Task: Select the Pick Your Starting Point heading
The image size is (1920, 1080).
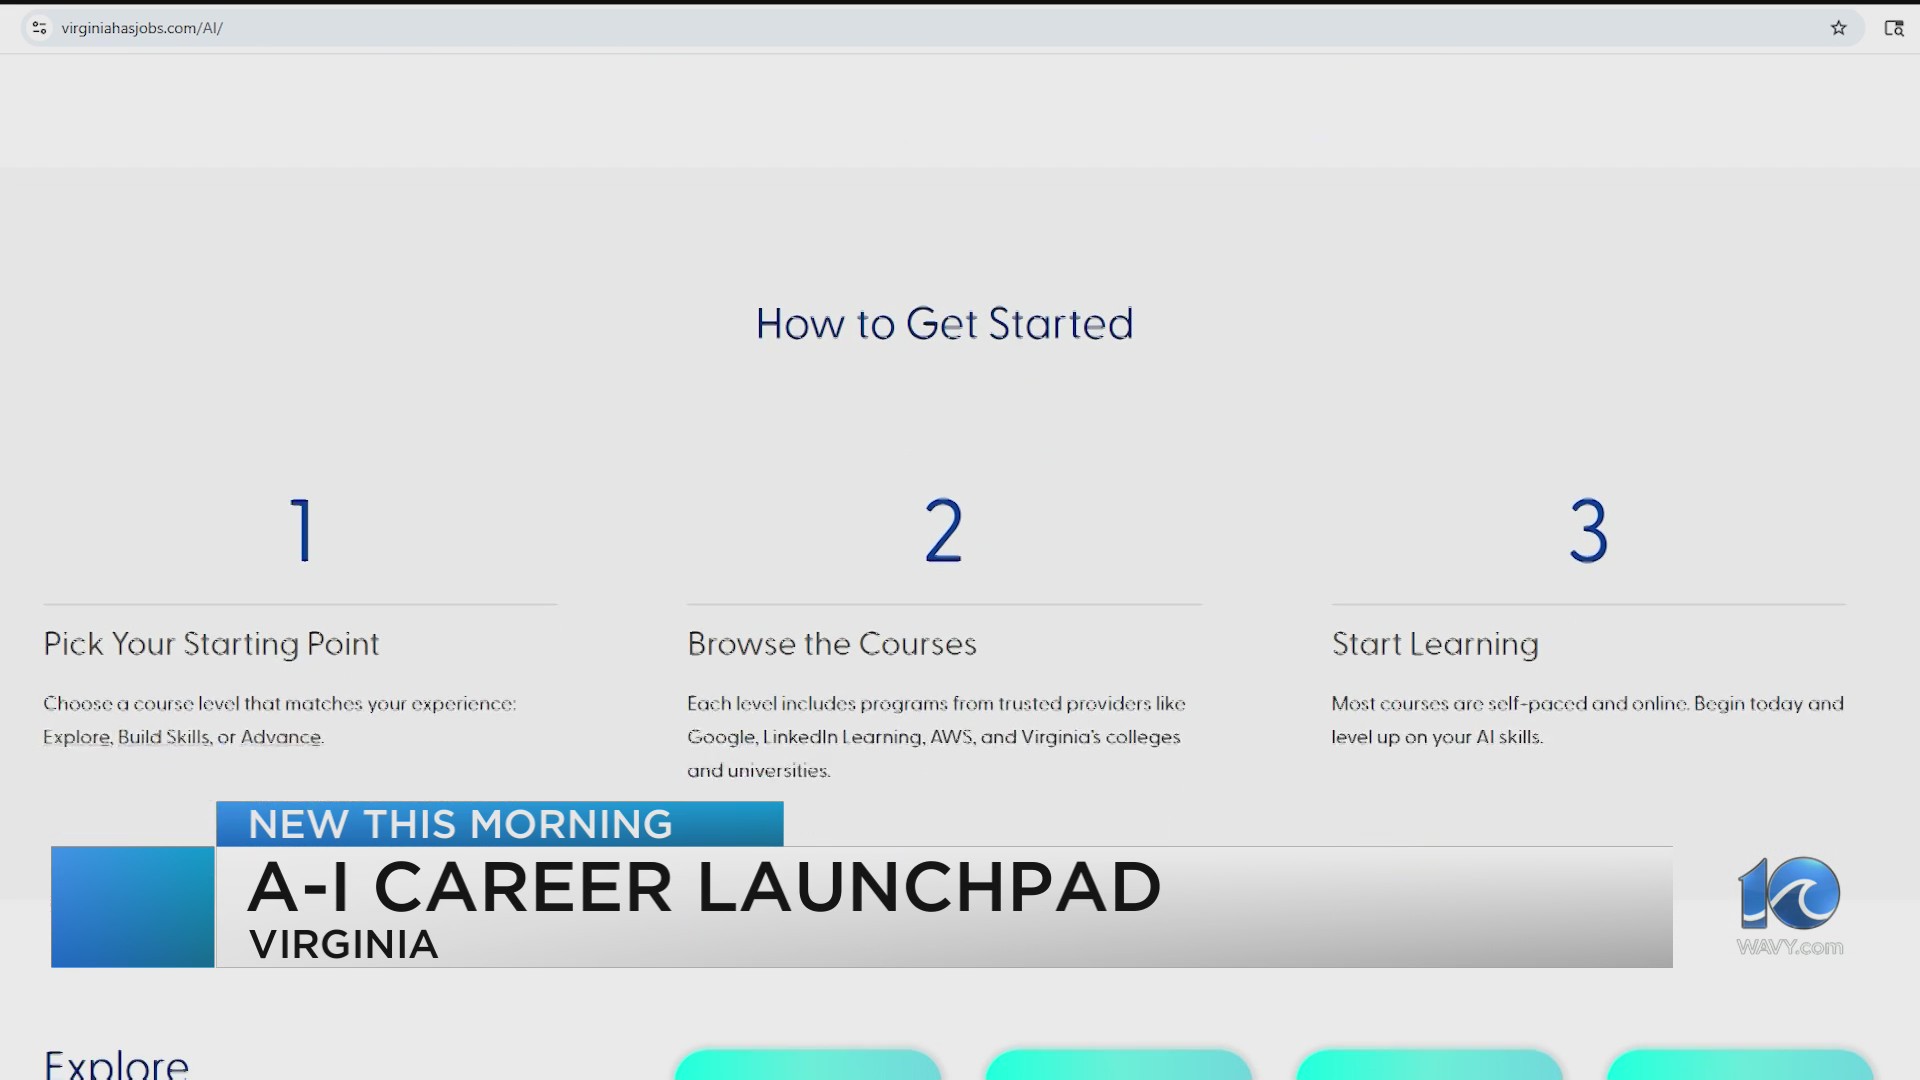Action: [x=211, y=645]
